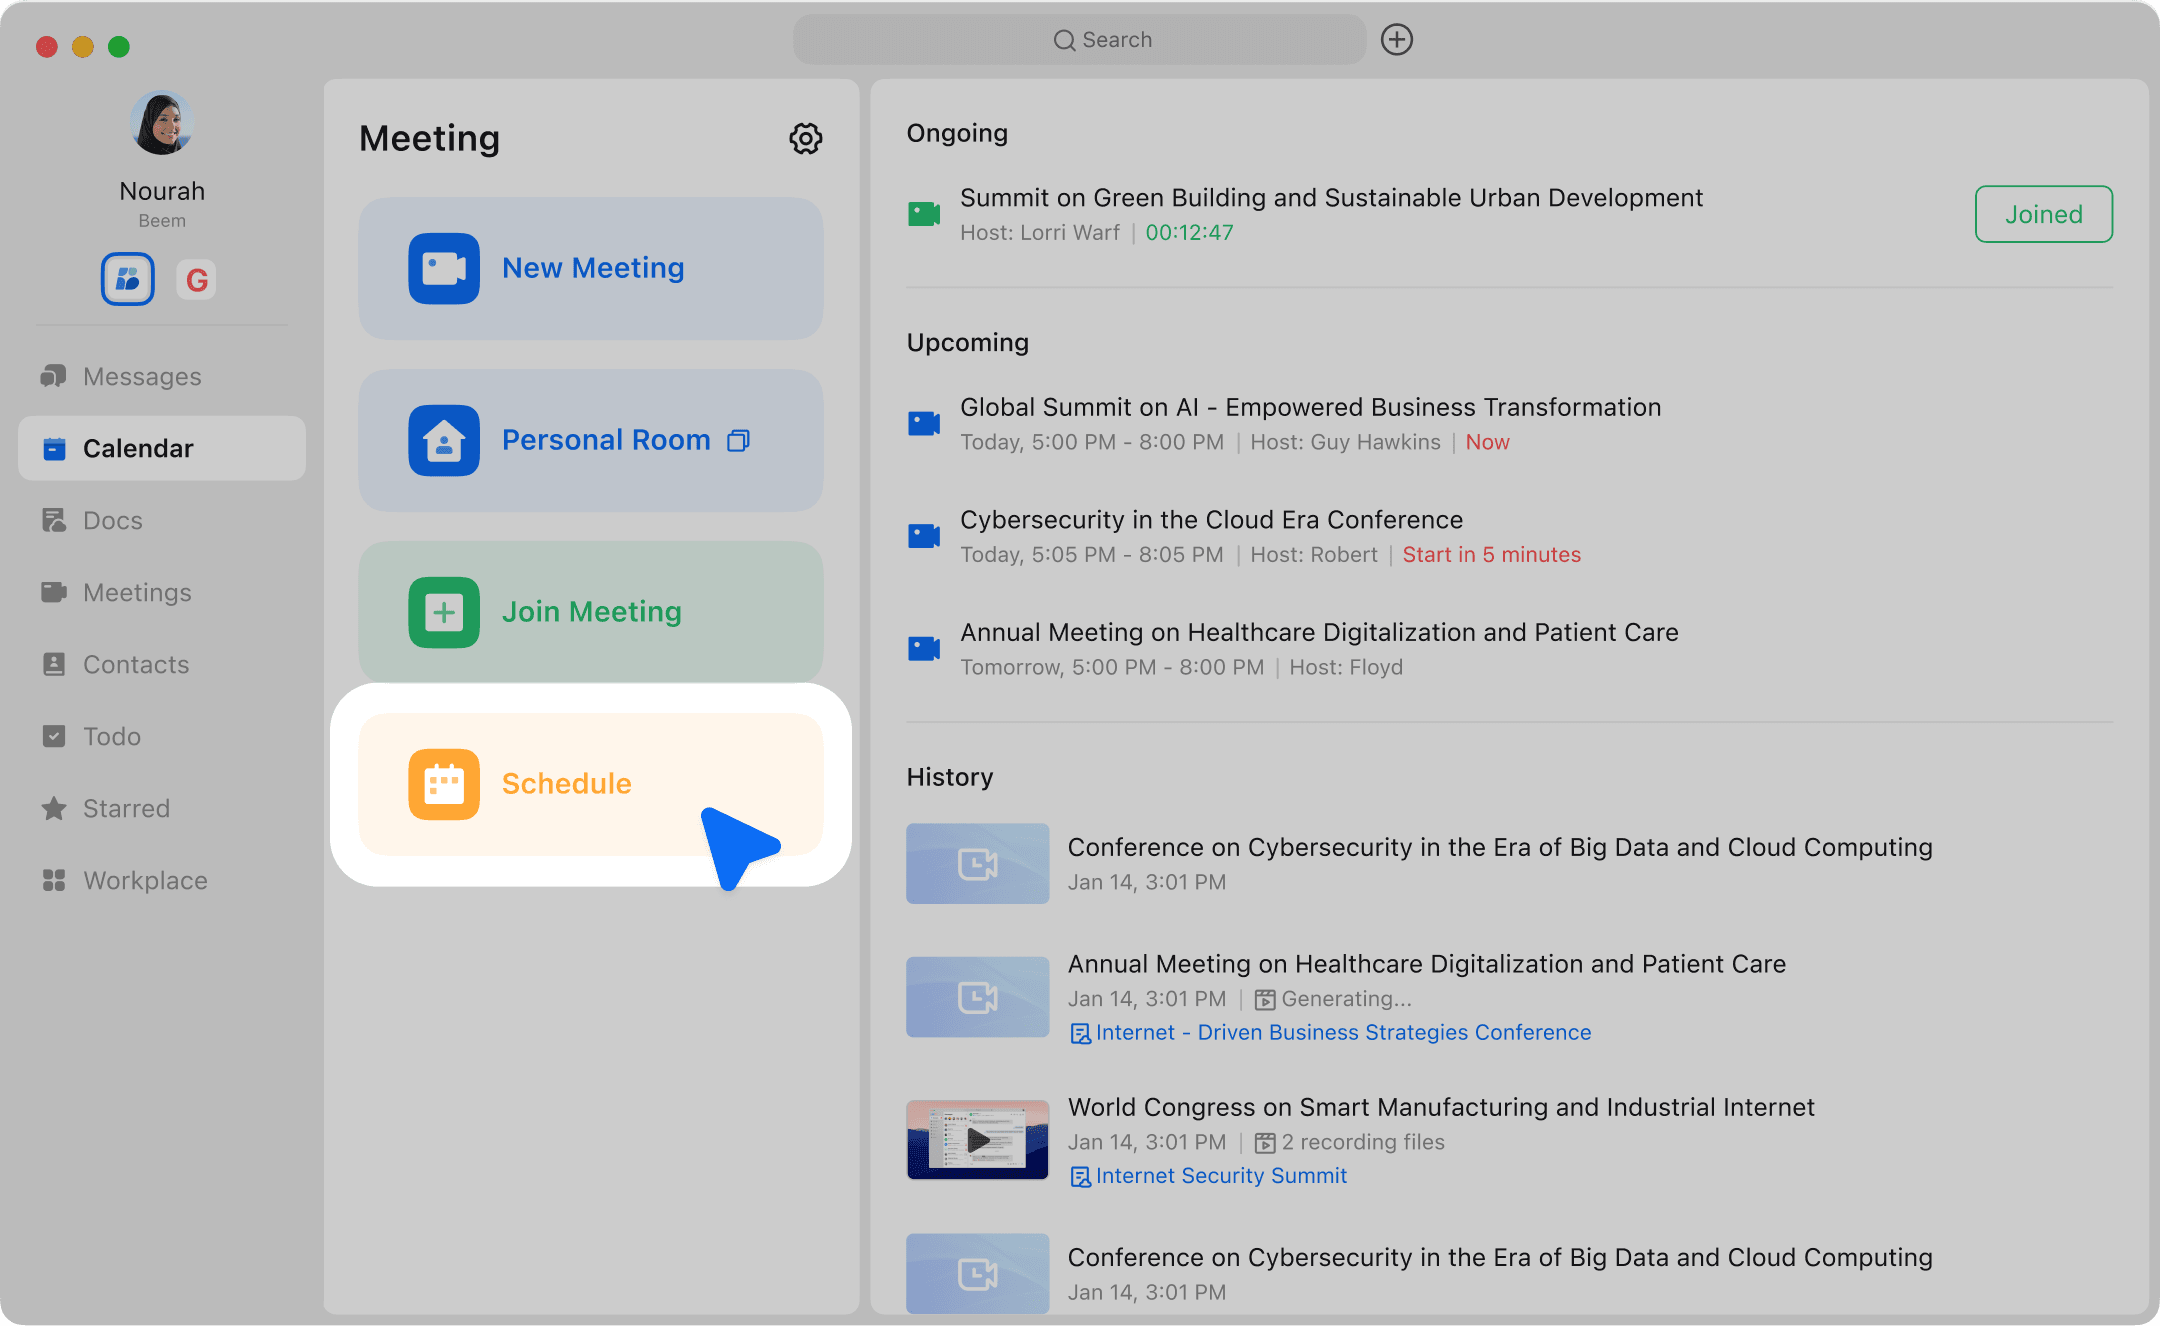Screen dimensions: 2160x1326
Task: Click the orange Schedule calendar icon
Action: pos(444,784)
